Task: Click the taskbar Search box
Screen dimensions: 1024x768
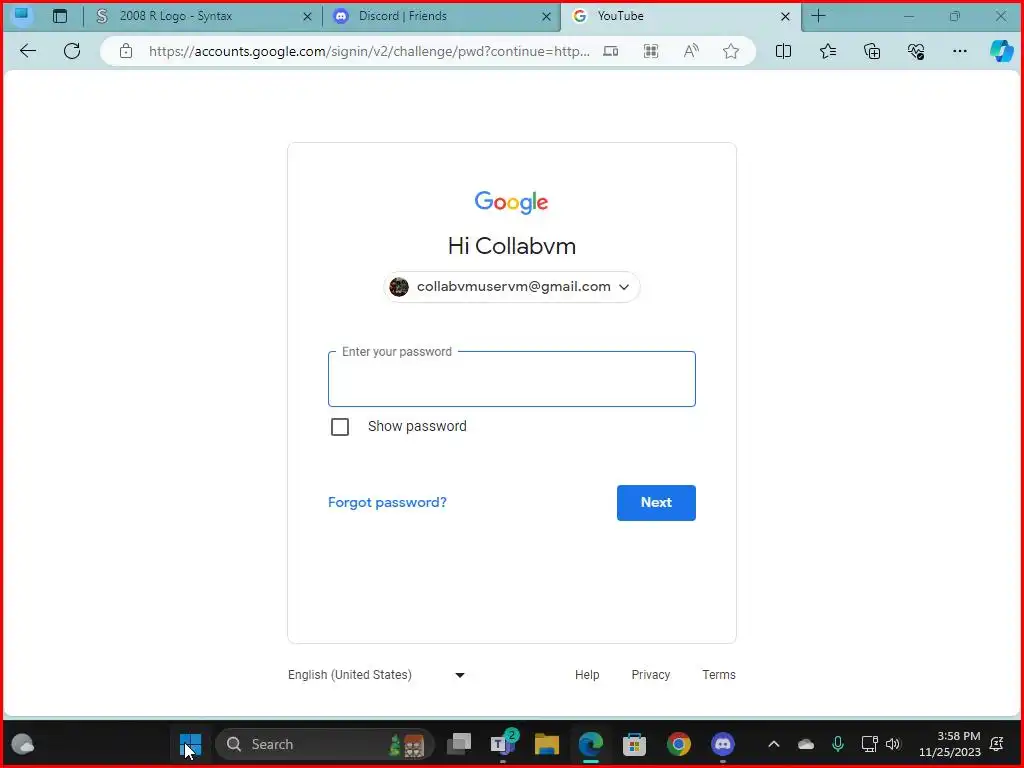Action: point(325,744)
